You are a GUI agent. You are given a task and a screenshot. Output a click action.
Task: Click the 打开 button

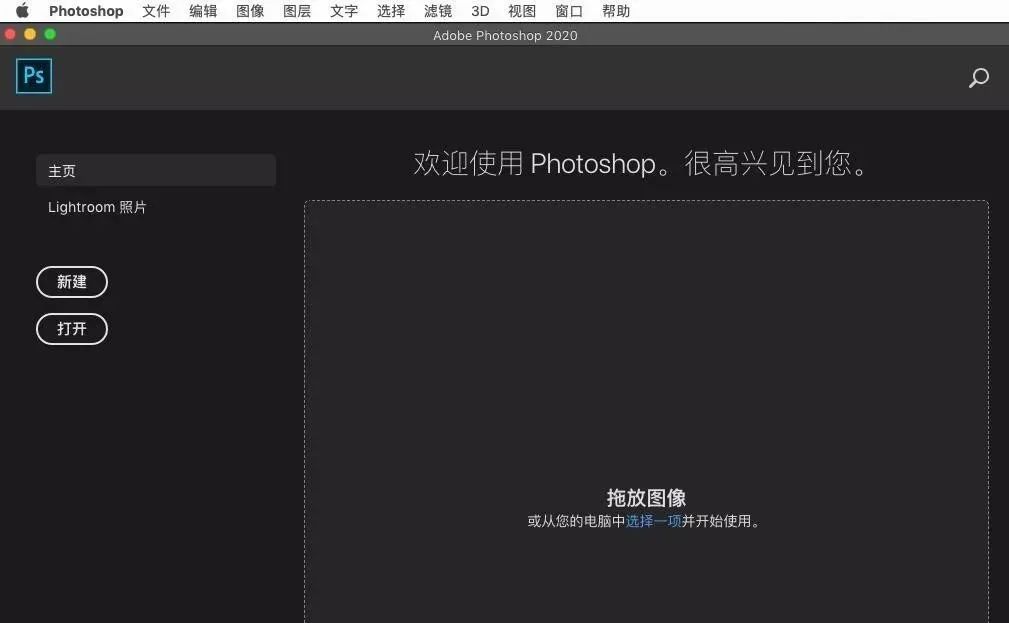(72, 329)
